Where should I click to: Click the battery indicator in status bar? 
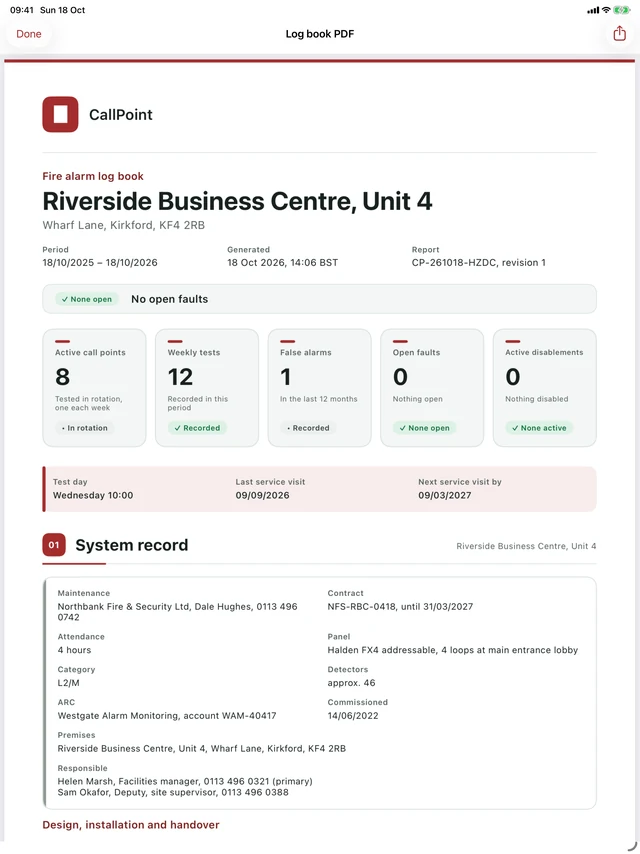click(621, 10)
